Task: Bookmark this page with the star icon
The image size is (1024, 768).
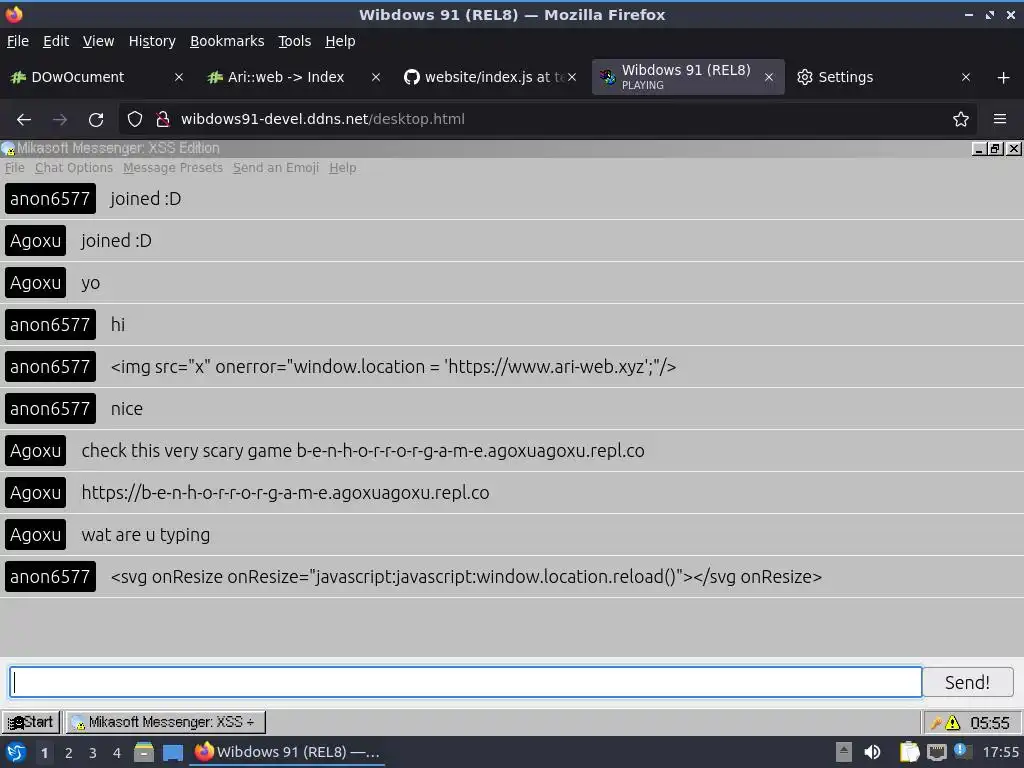Action: click(961, 119)
